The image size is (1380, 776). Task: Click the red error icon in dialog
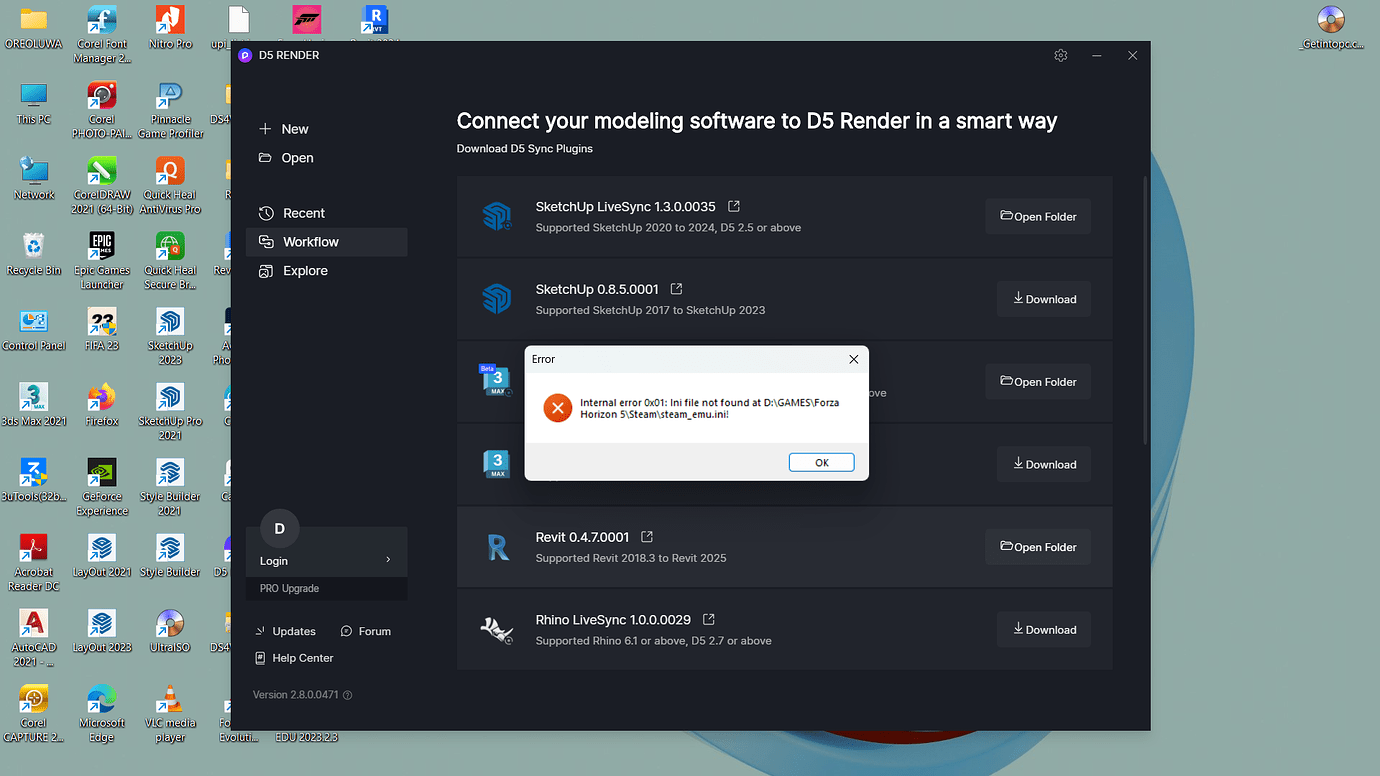click(x=557, y=408)
